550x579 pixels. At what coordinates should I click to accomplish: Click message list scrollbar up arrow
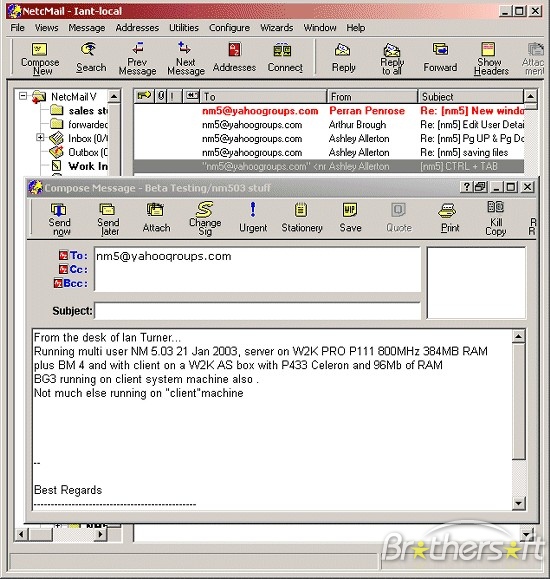pos(530,97)
